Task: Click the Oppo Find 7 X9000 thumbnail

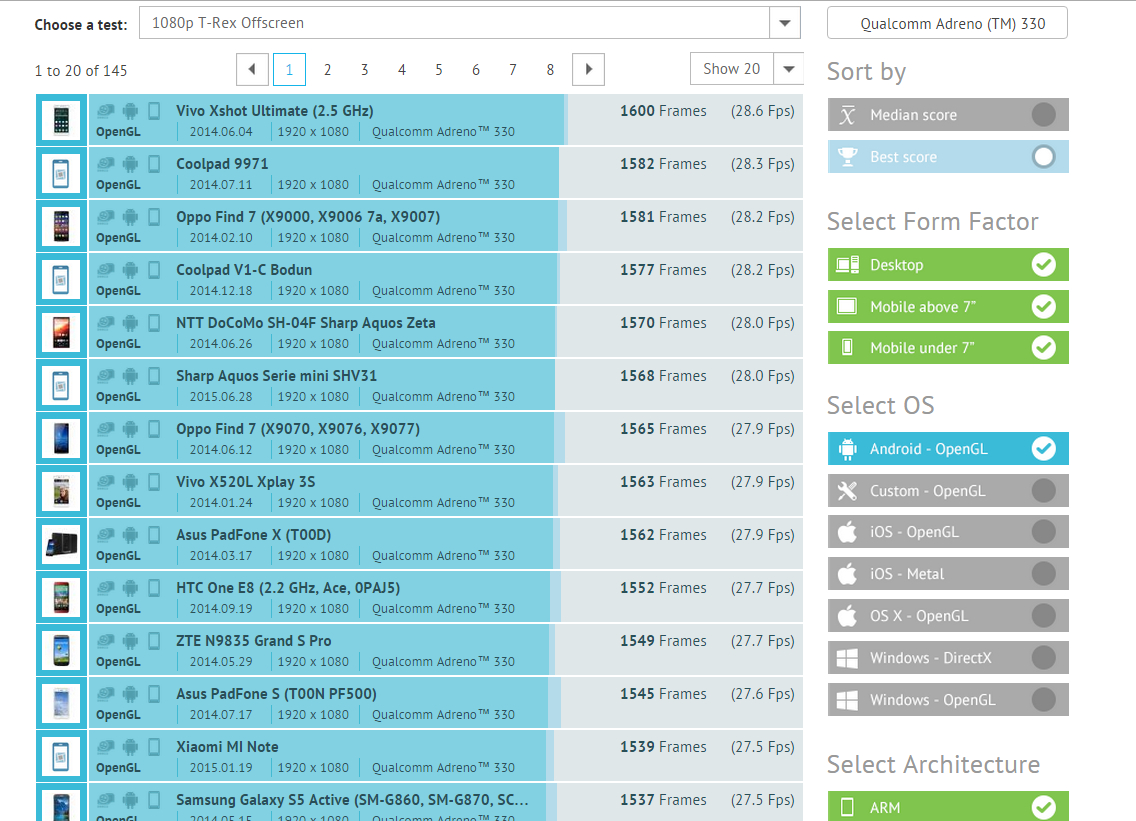Action: coord(62,226)
